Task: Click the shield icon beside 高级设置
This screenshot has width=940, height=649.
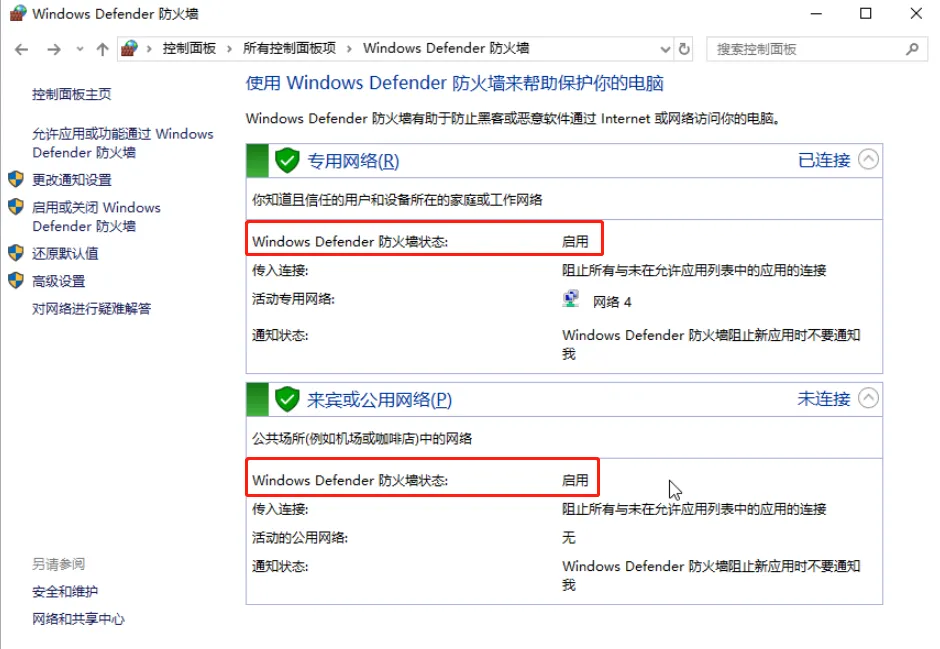Action: point(15,279)
